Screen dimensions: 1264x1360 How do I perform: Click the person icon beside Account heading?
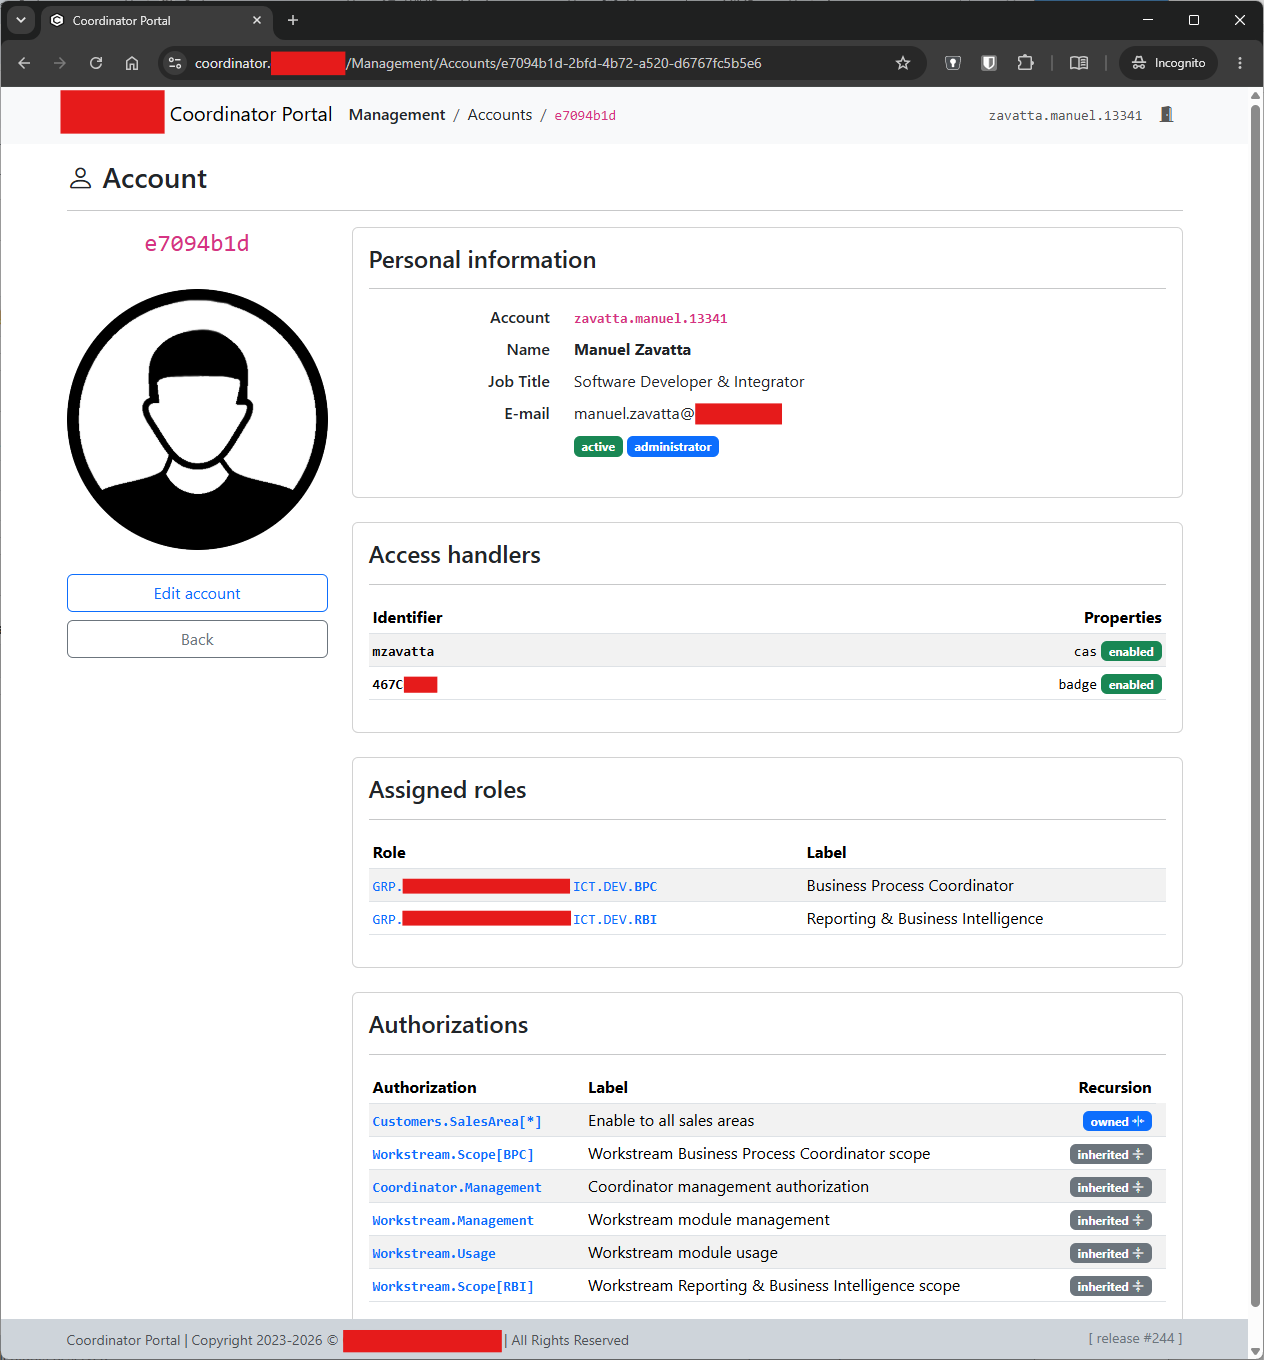pos(80,178)
